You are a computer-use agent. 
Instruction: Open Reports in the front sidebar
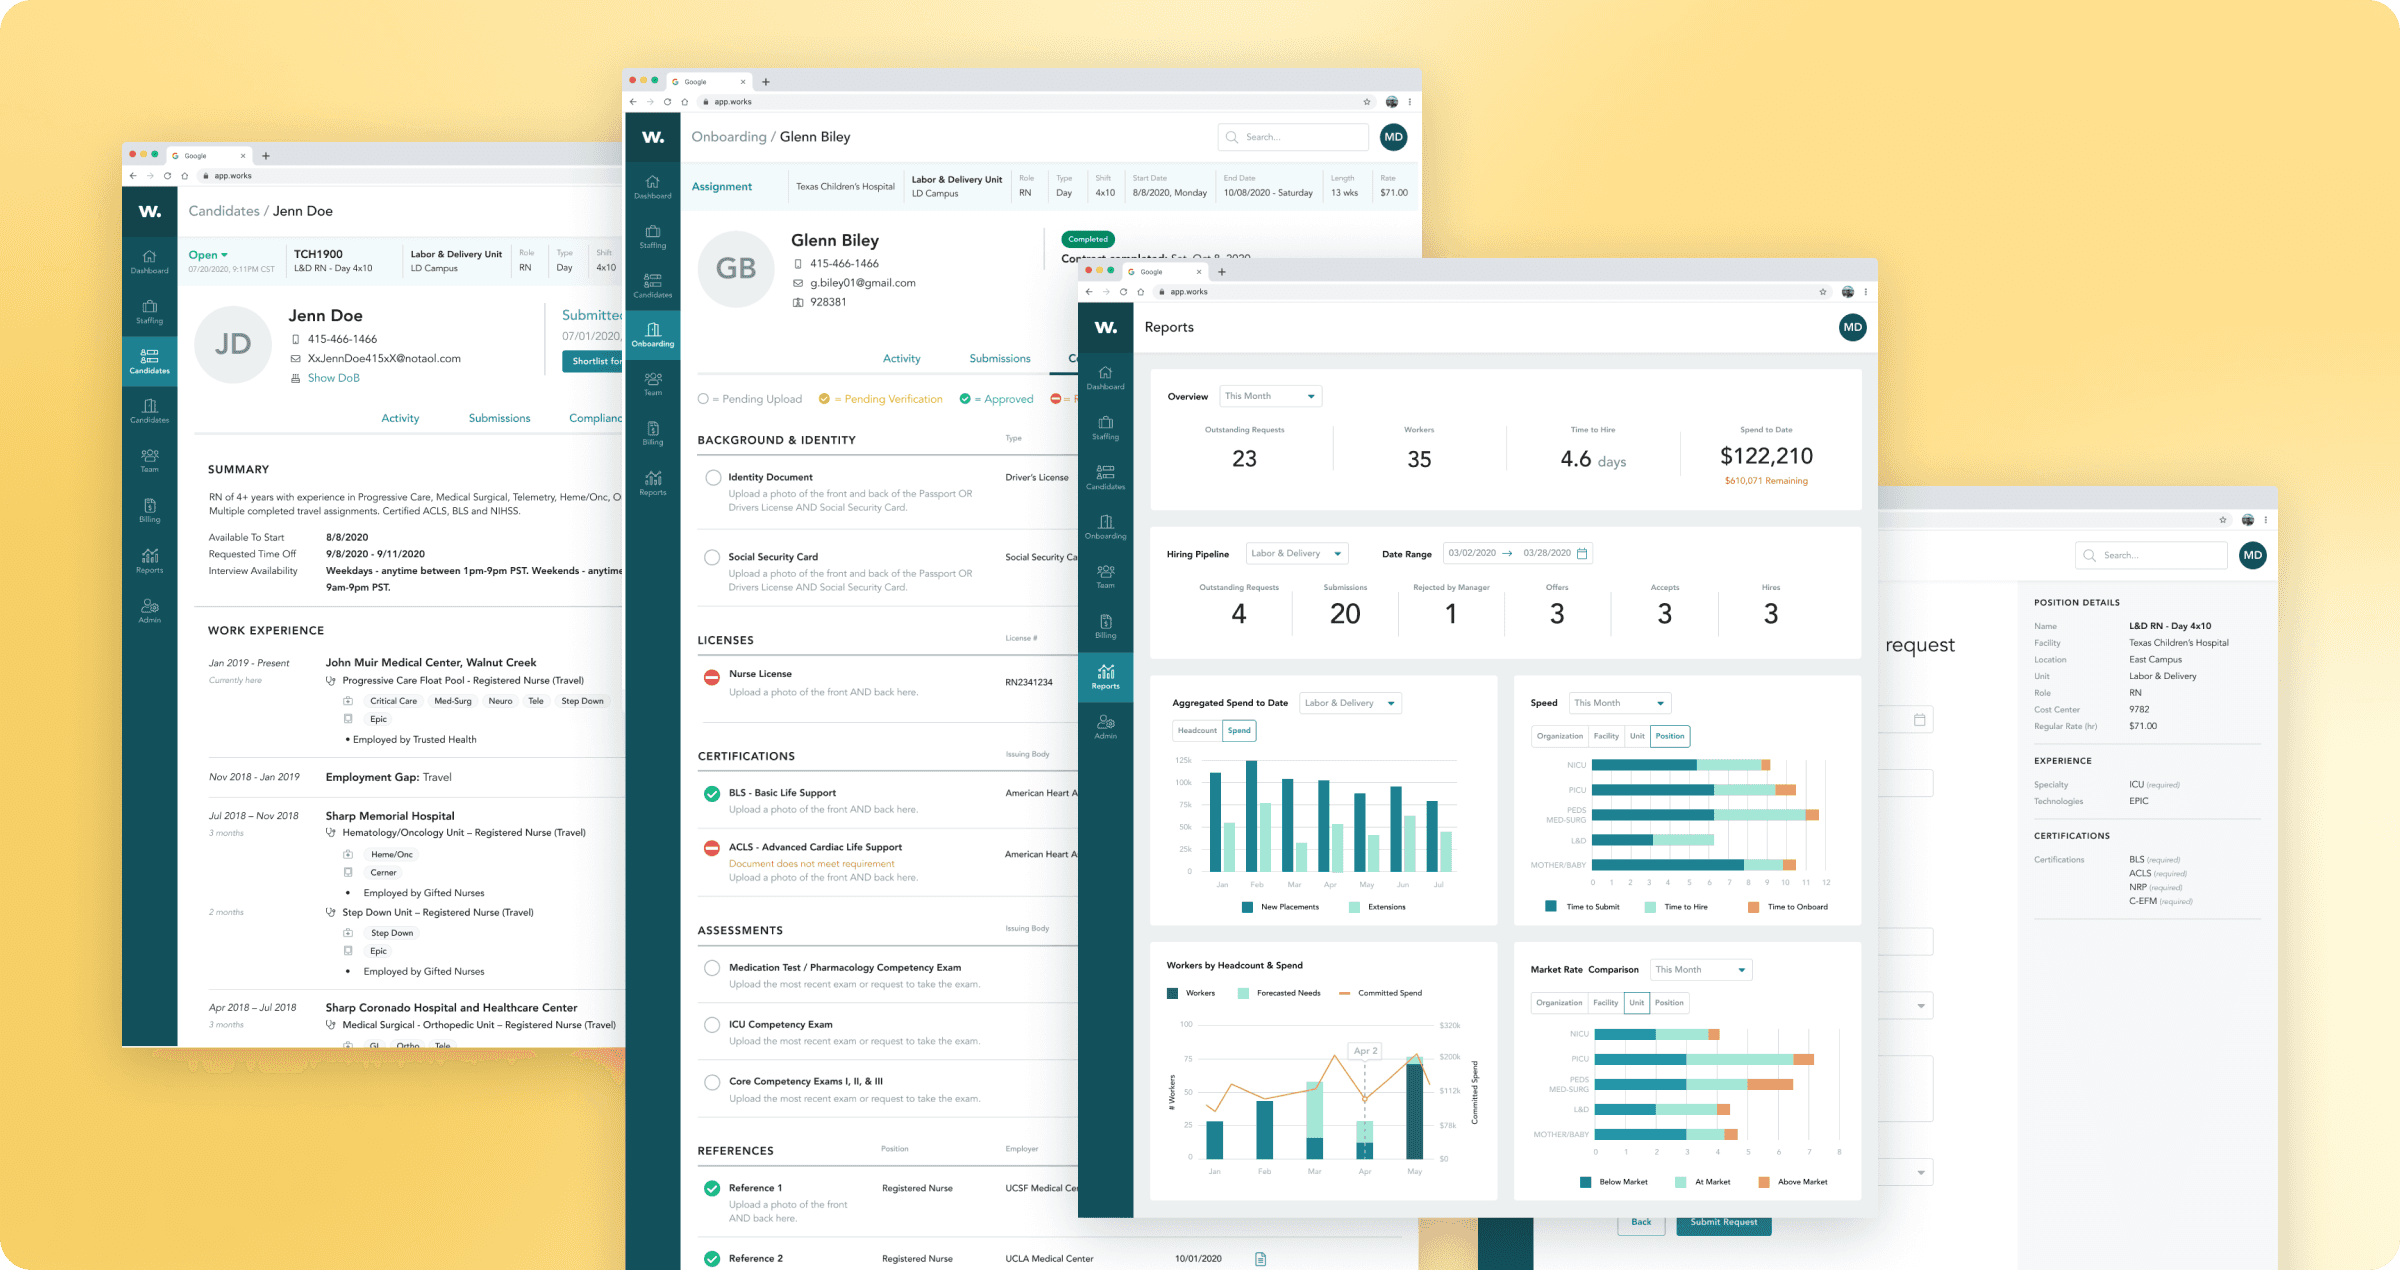[x=1105, y=676]
